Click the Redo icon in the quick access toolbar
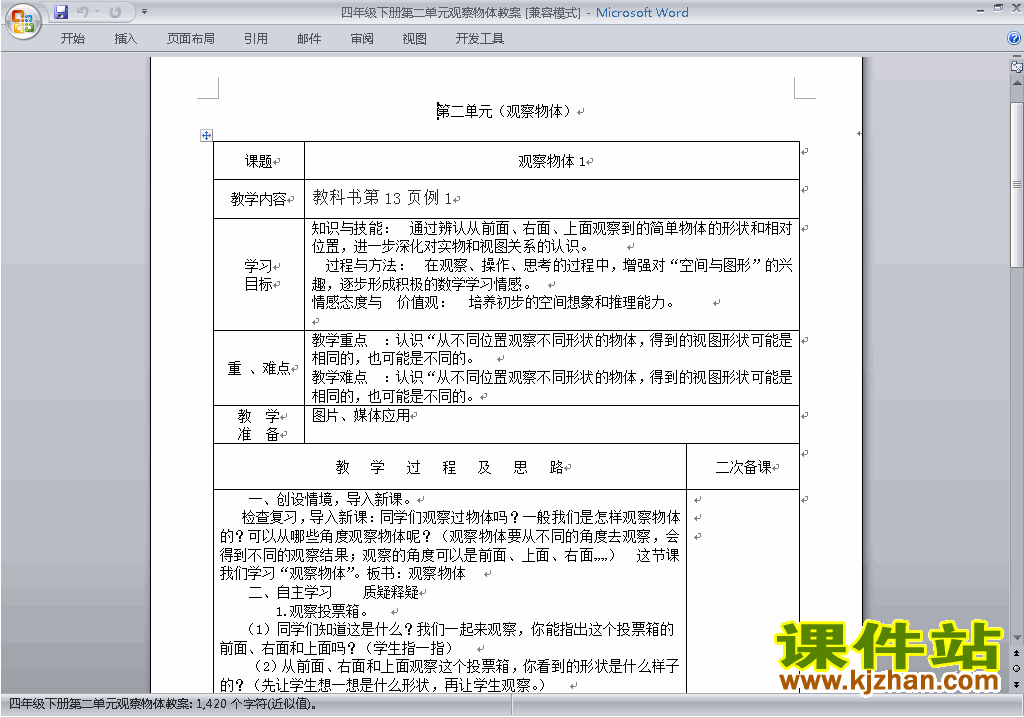 (x=115, y=12)
